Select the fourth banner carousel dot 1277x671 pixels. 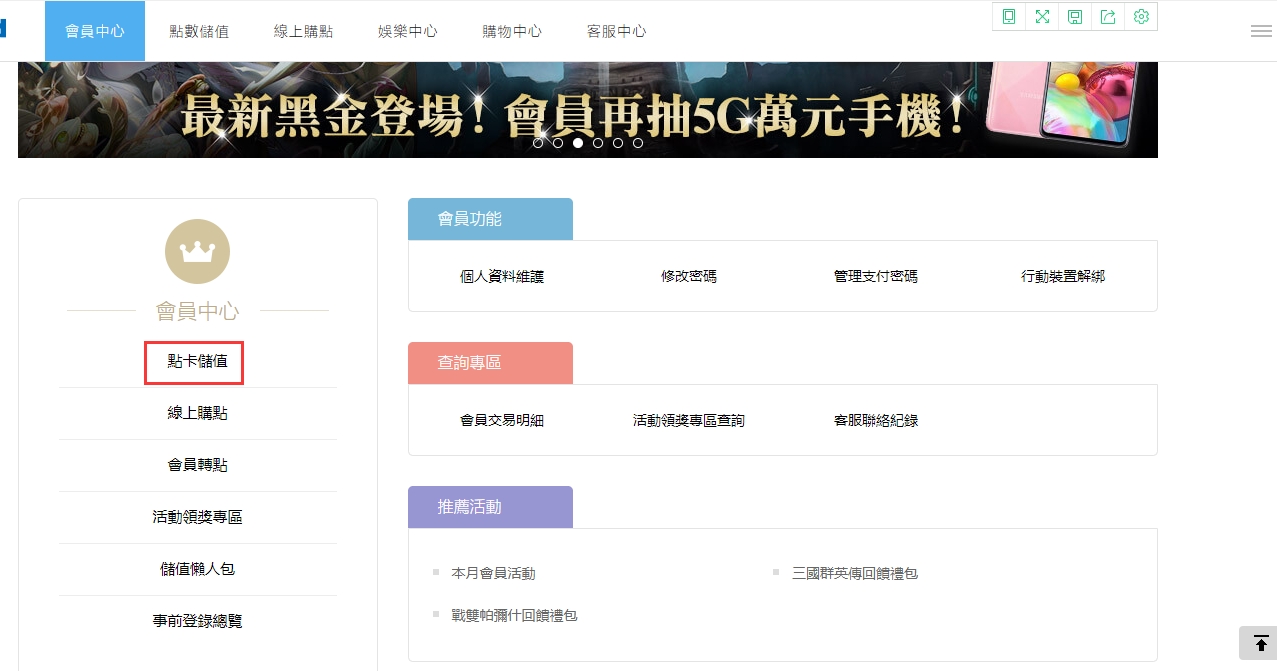click(x=598, y=143)
